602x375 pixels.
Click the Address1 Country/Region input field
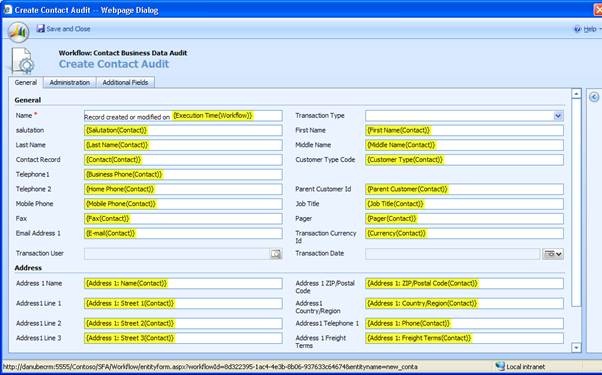coord(464,304)
